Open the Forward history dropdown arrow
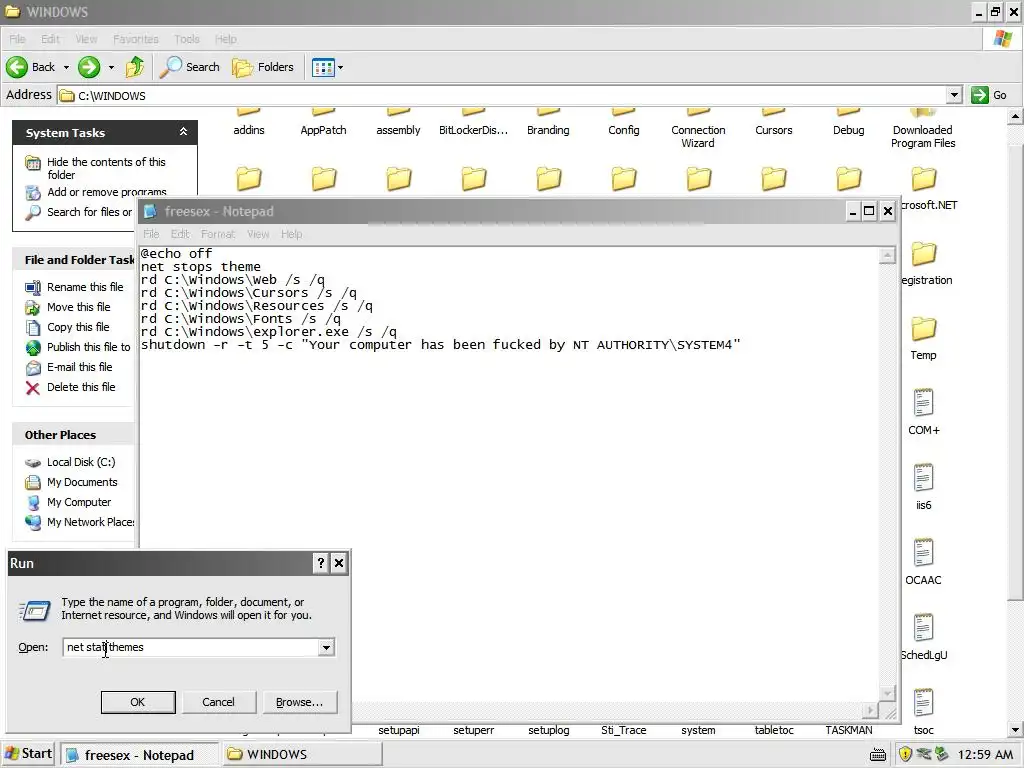This screenshot has height=768, width=1024. [111, 67]
